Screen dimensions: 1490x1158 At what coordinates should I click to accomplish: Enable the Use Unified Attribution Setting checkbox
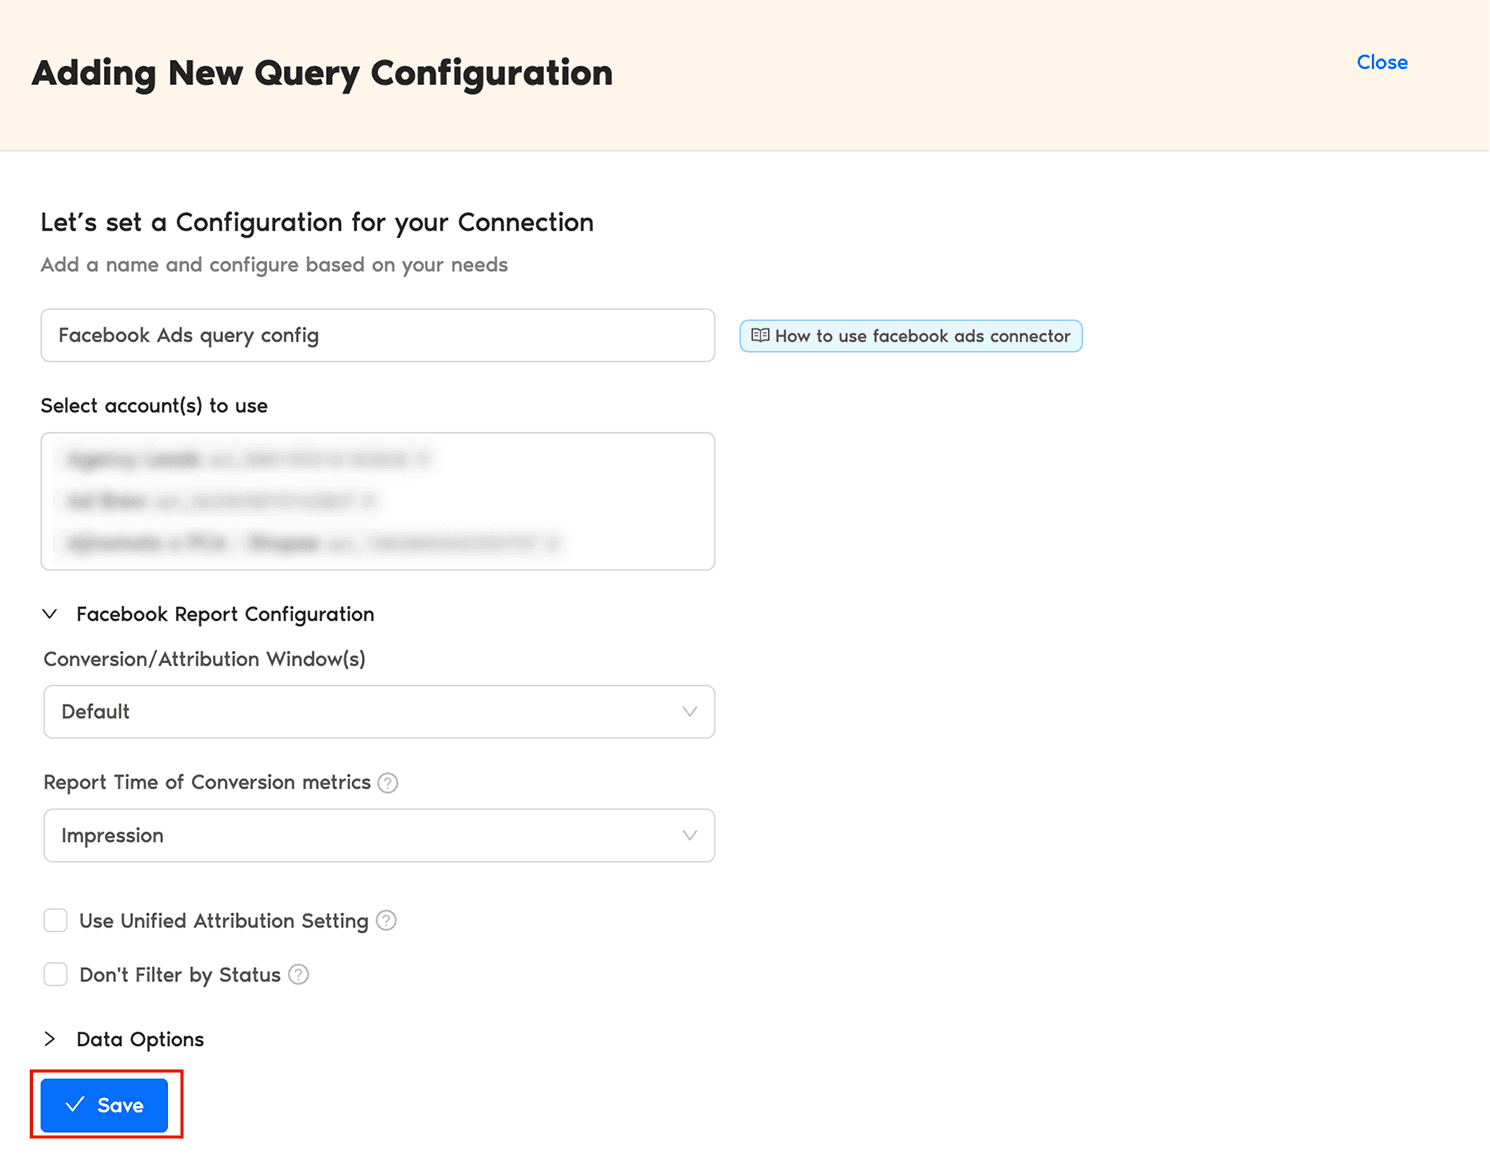tap(55, 920)
